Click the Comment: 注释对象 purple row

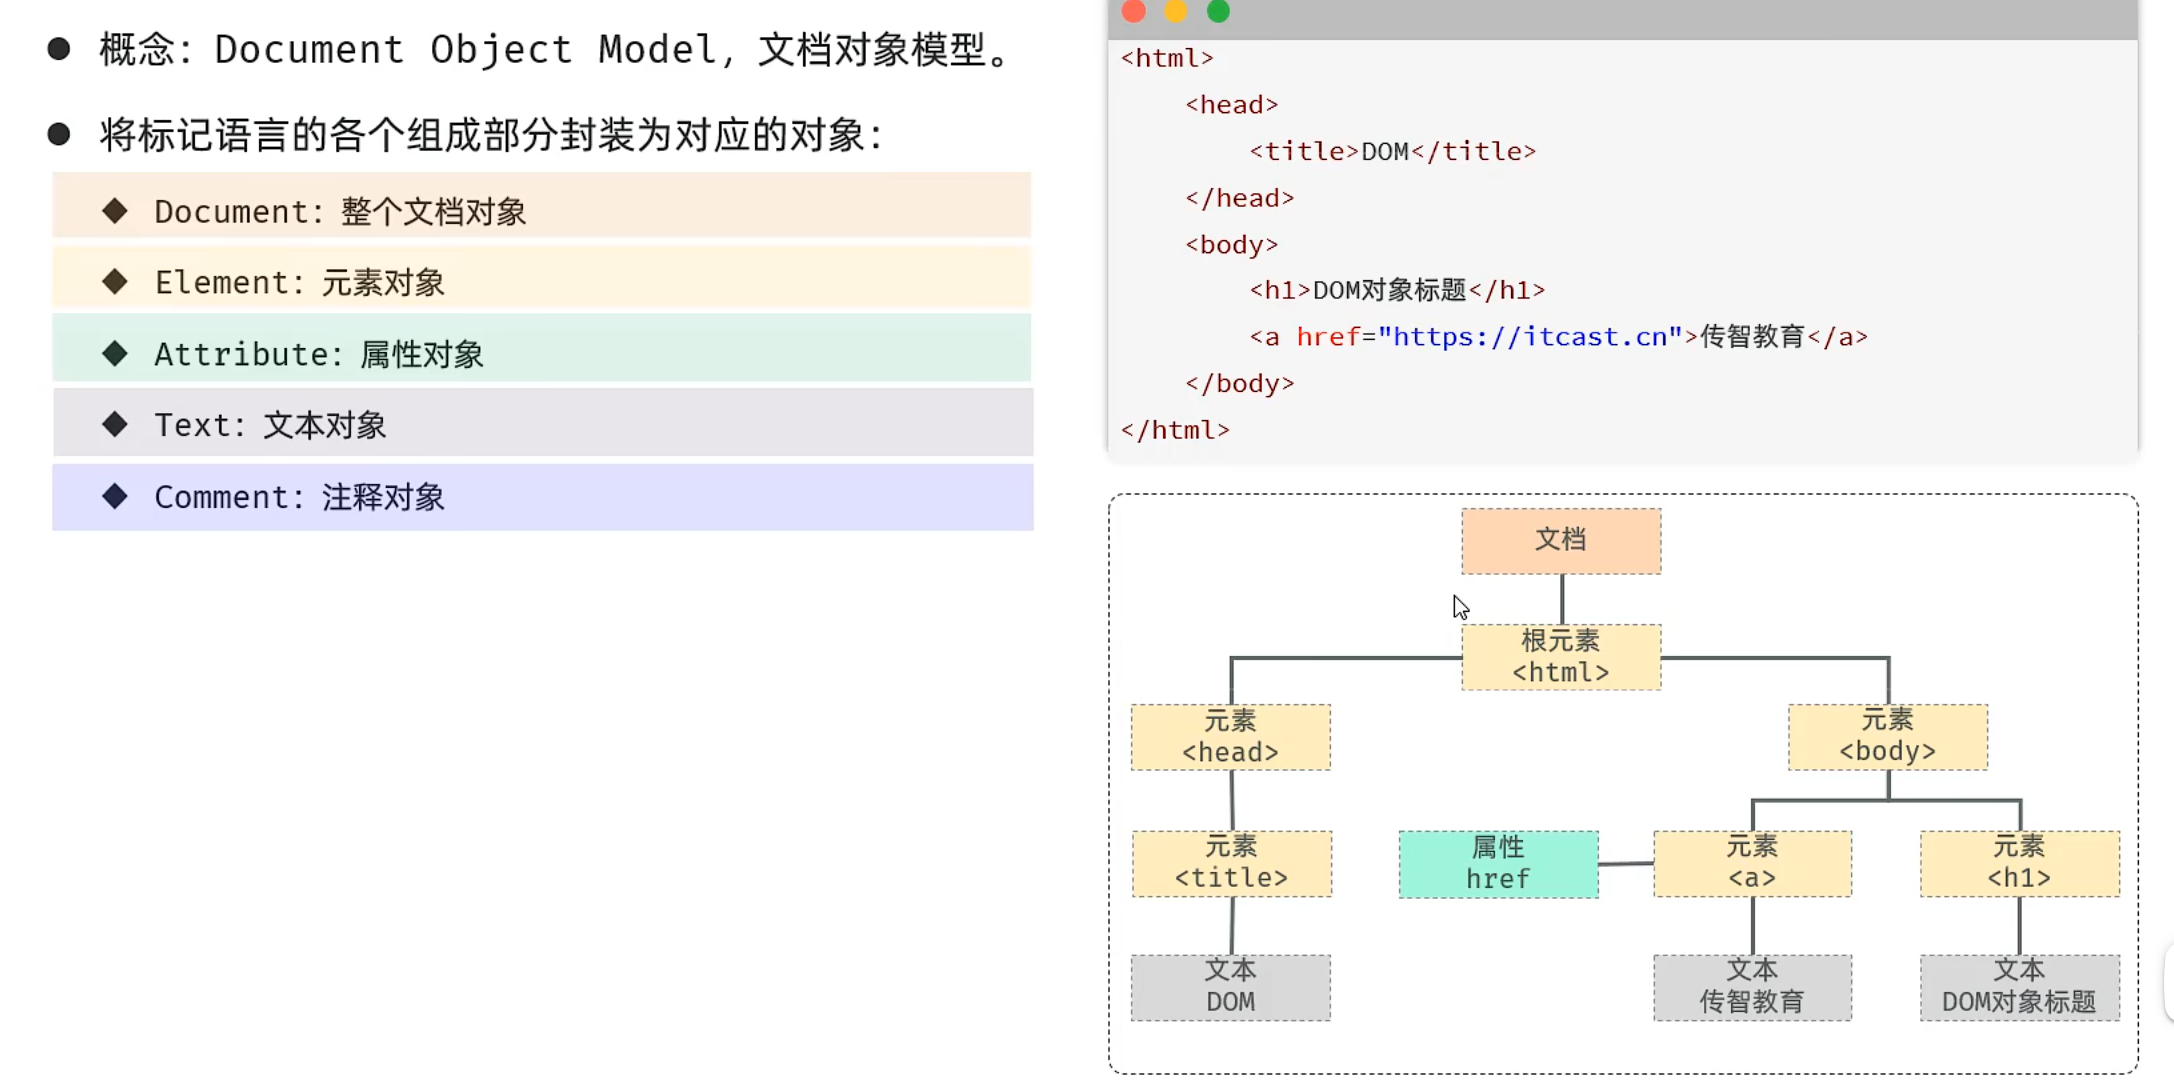click(542, 497)
